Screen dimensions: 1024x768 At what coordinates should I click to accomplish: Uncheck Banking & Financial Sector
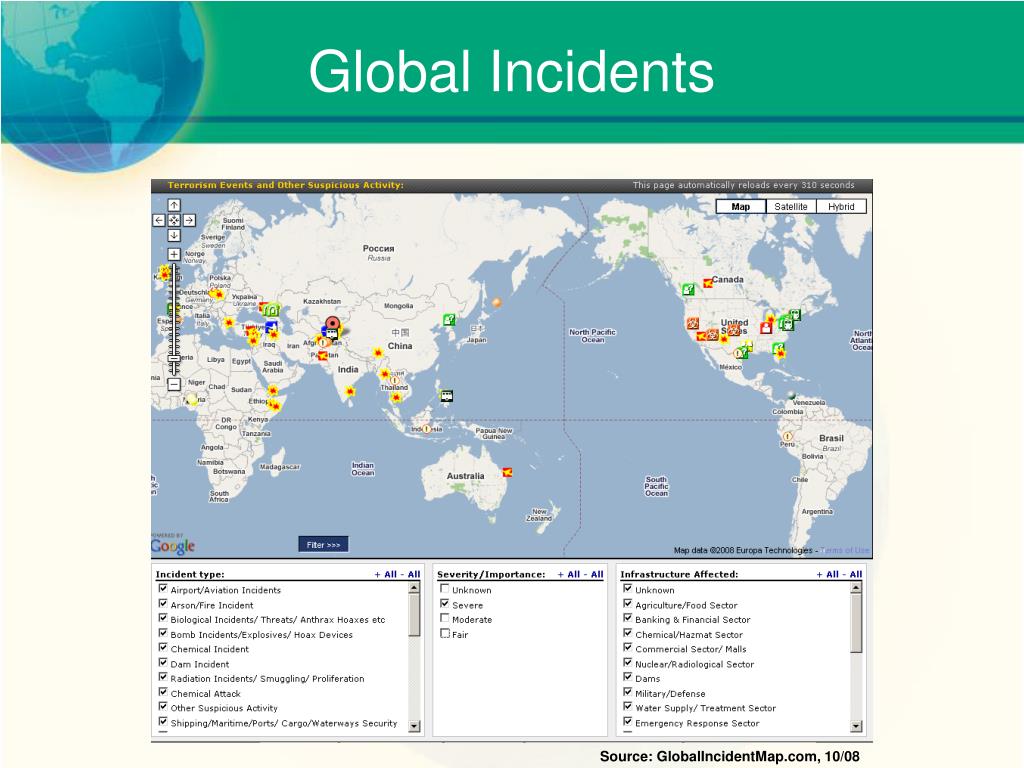[628, 618]
